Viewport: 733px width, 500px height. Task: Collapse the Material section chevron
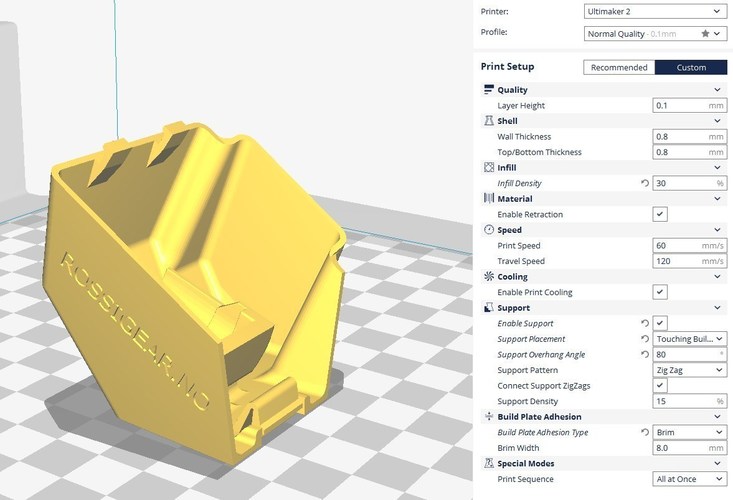718,199
